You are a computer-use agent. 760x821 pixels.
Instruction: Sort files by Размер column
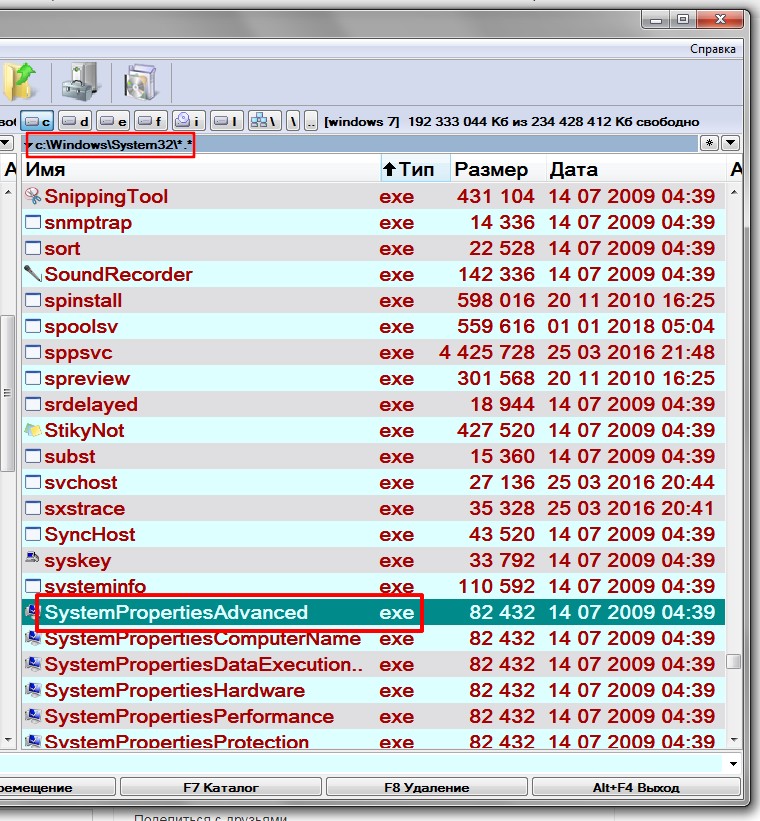click(x=491, y=170)
